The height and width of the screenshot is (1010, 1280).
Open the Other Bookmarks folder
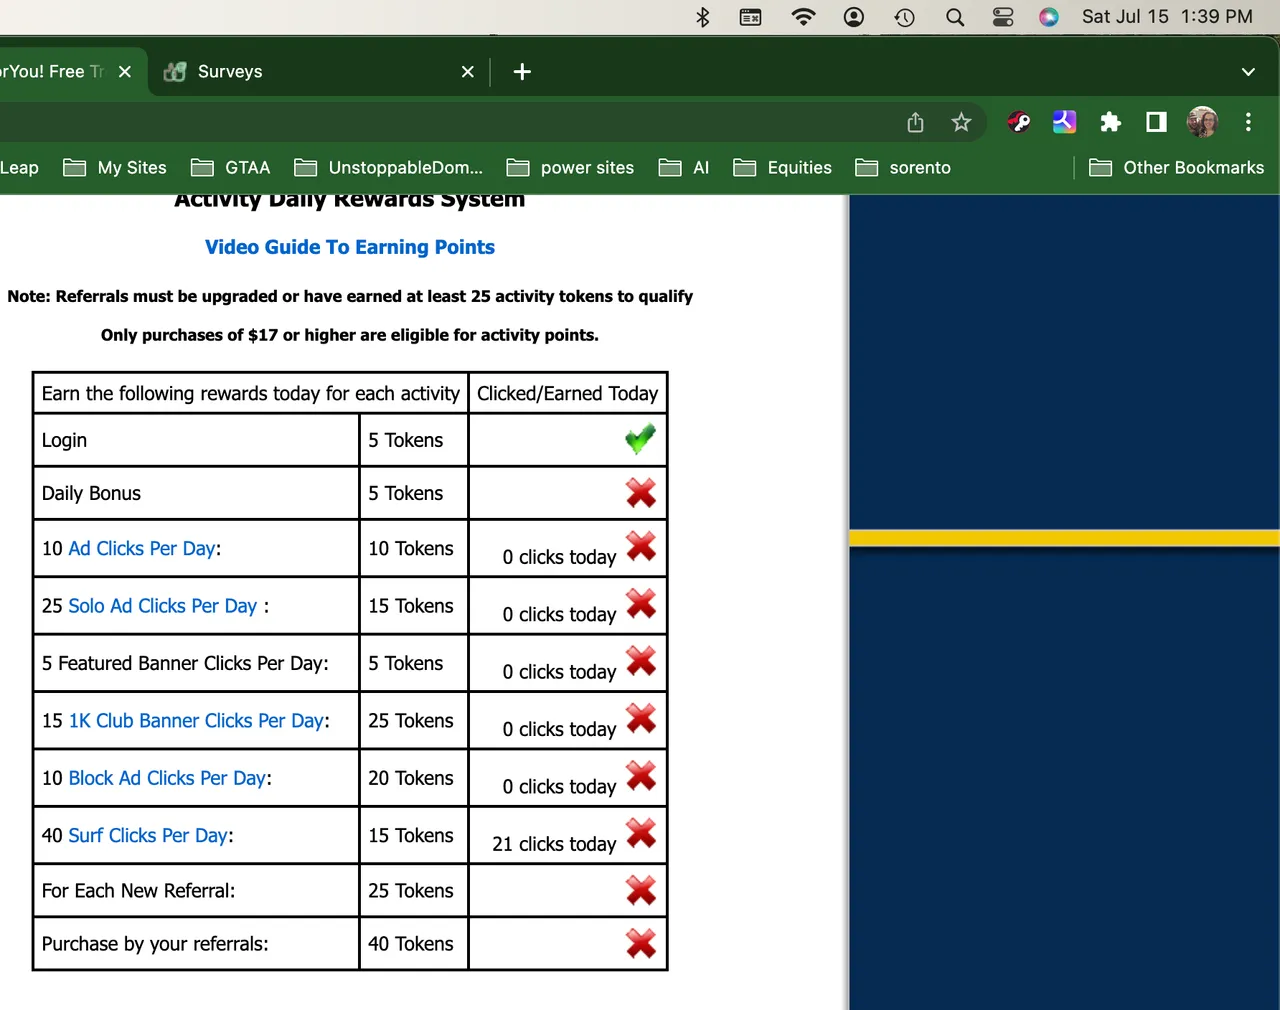point(1177,167)
